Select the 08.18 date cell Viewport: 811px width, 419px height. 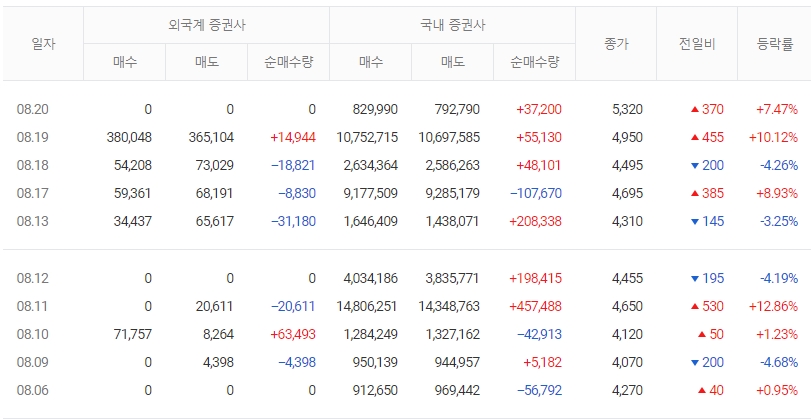(33, 165)
